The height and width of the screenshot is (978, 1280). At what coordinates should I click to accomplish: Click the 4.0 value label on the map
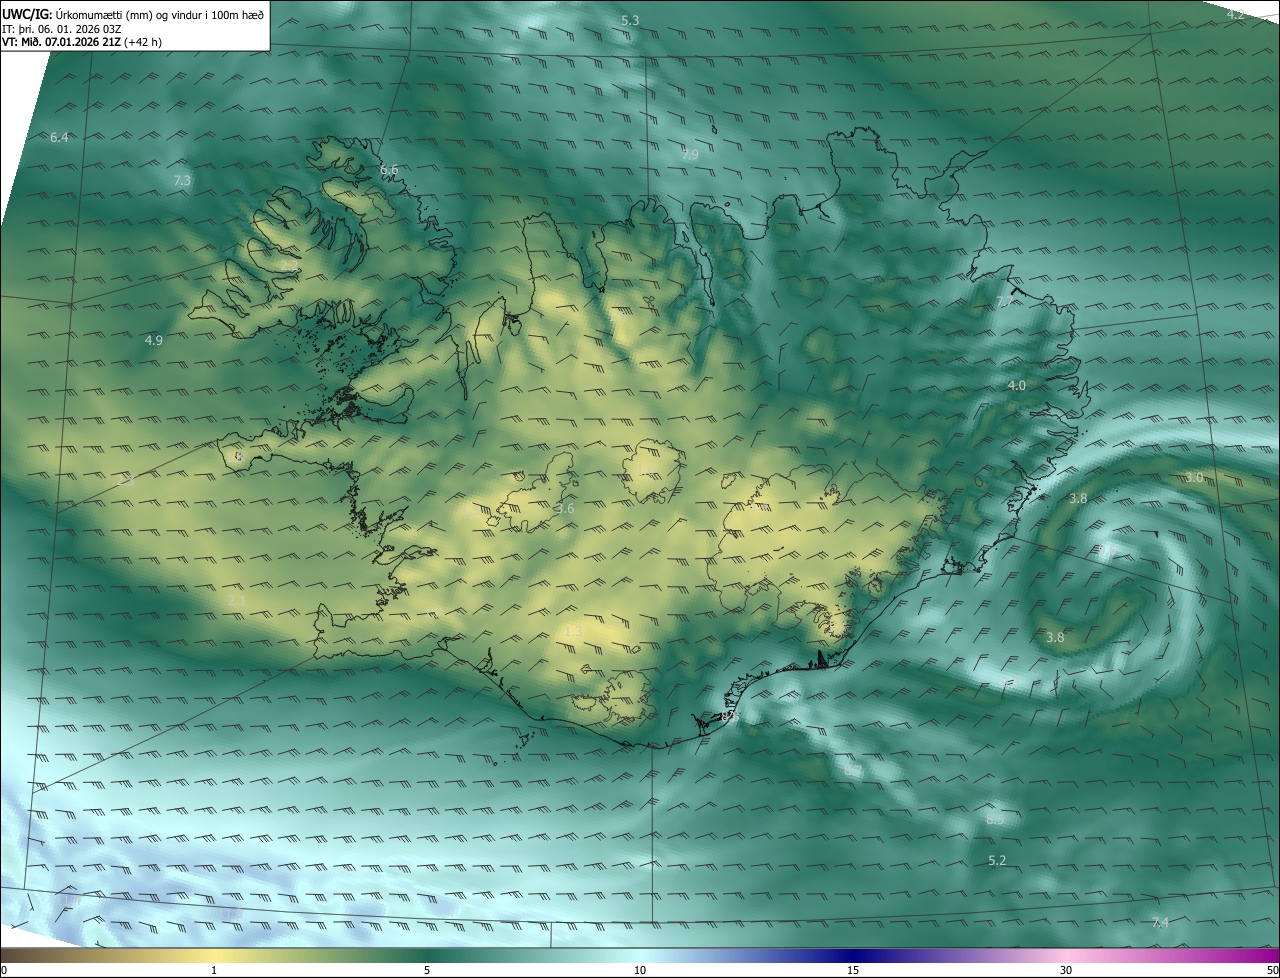(1016, 385)
